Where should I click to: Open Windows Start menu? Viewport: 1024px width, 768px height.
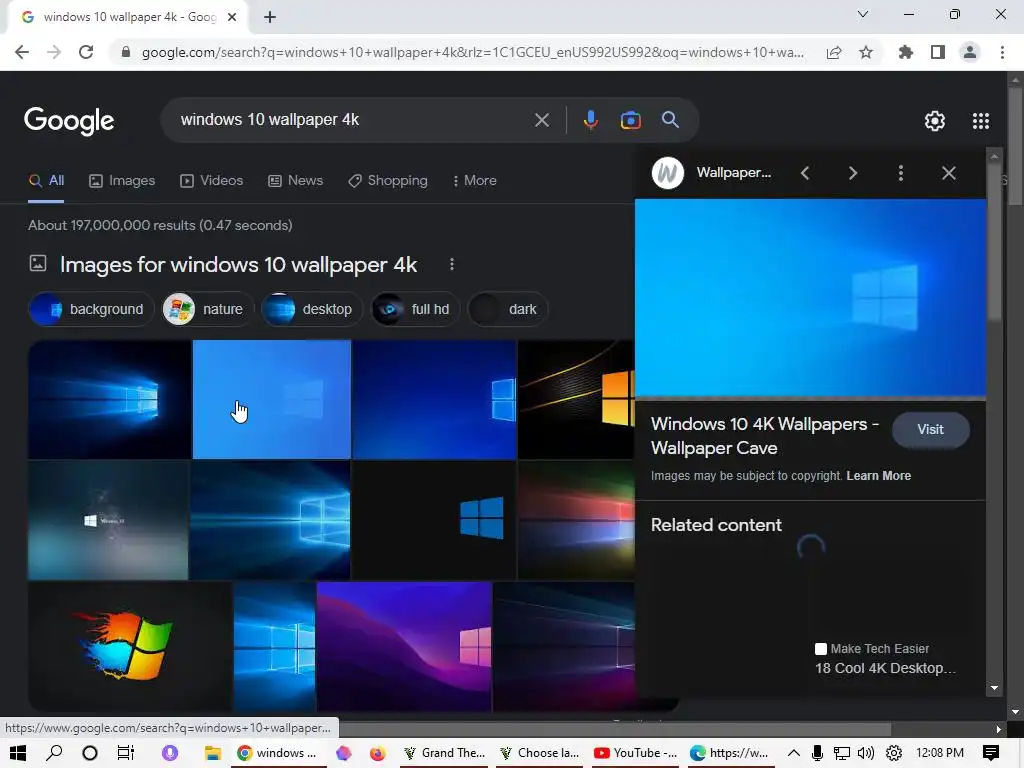pyautogui.click(x=18, y=753)
